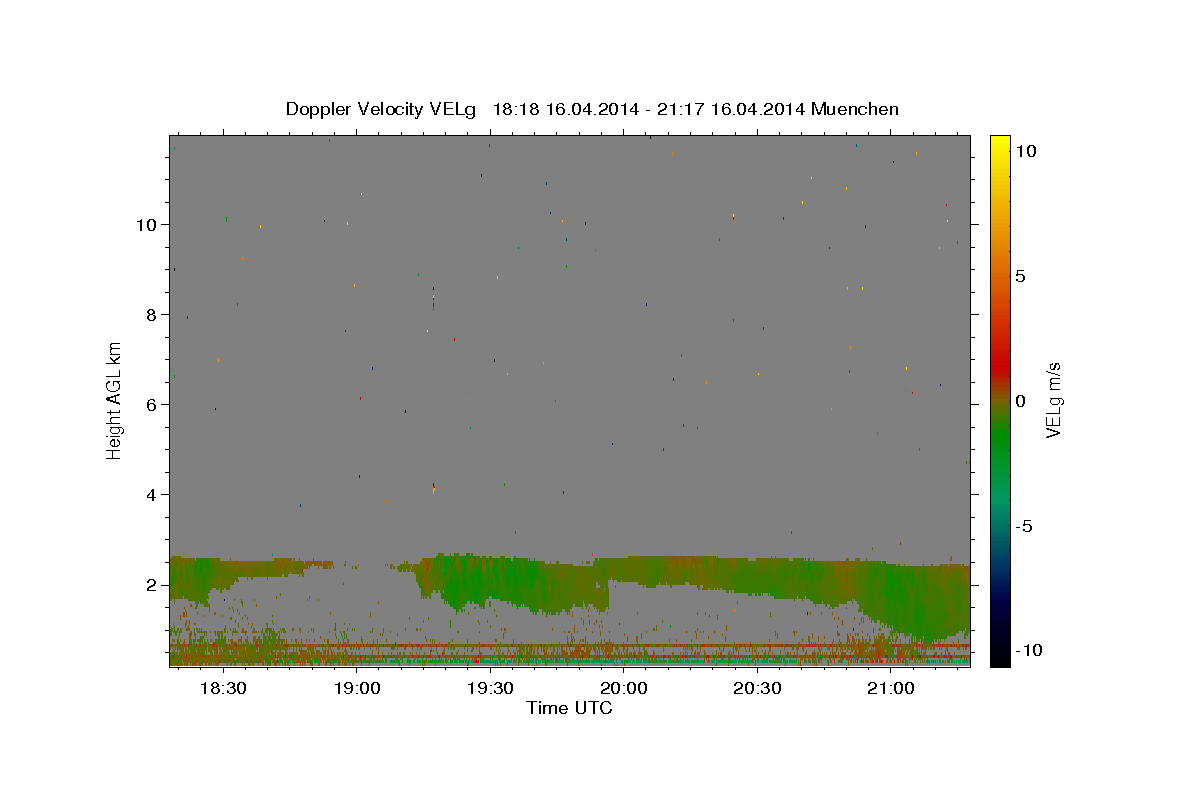Click the 'VELg m/s' colorbar label

click(x=1053, y=401)
